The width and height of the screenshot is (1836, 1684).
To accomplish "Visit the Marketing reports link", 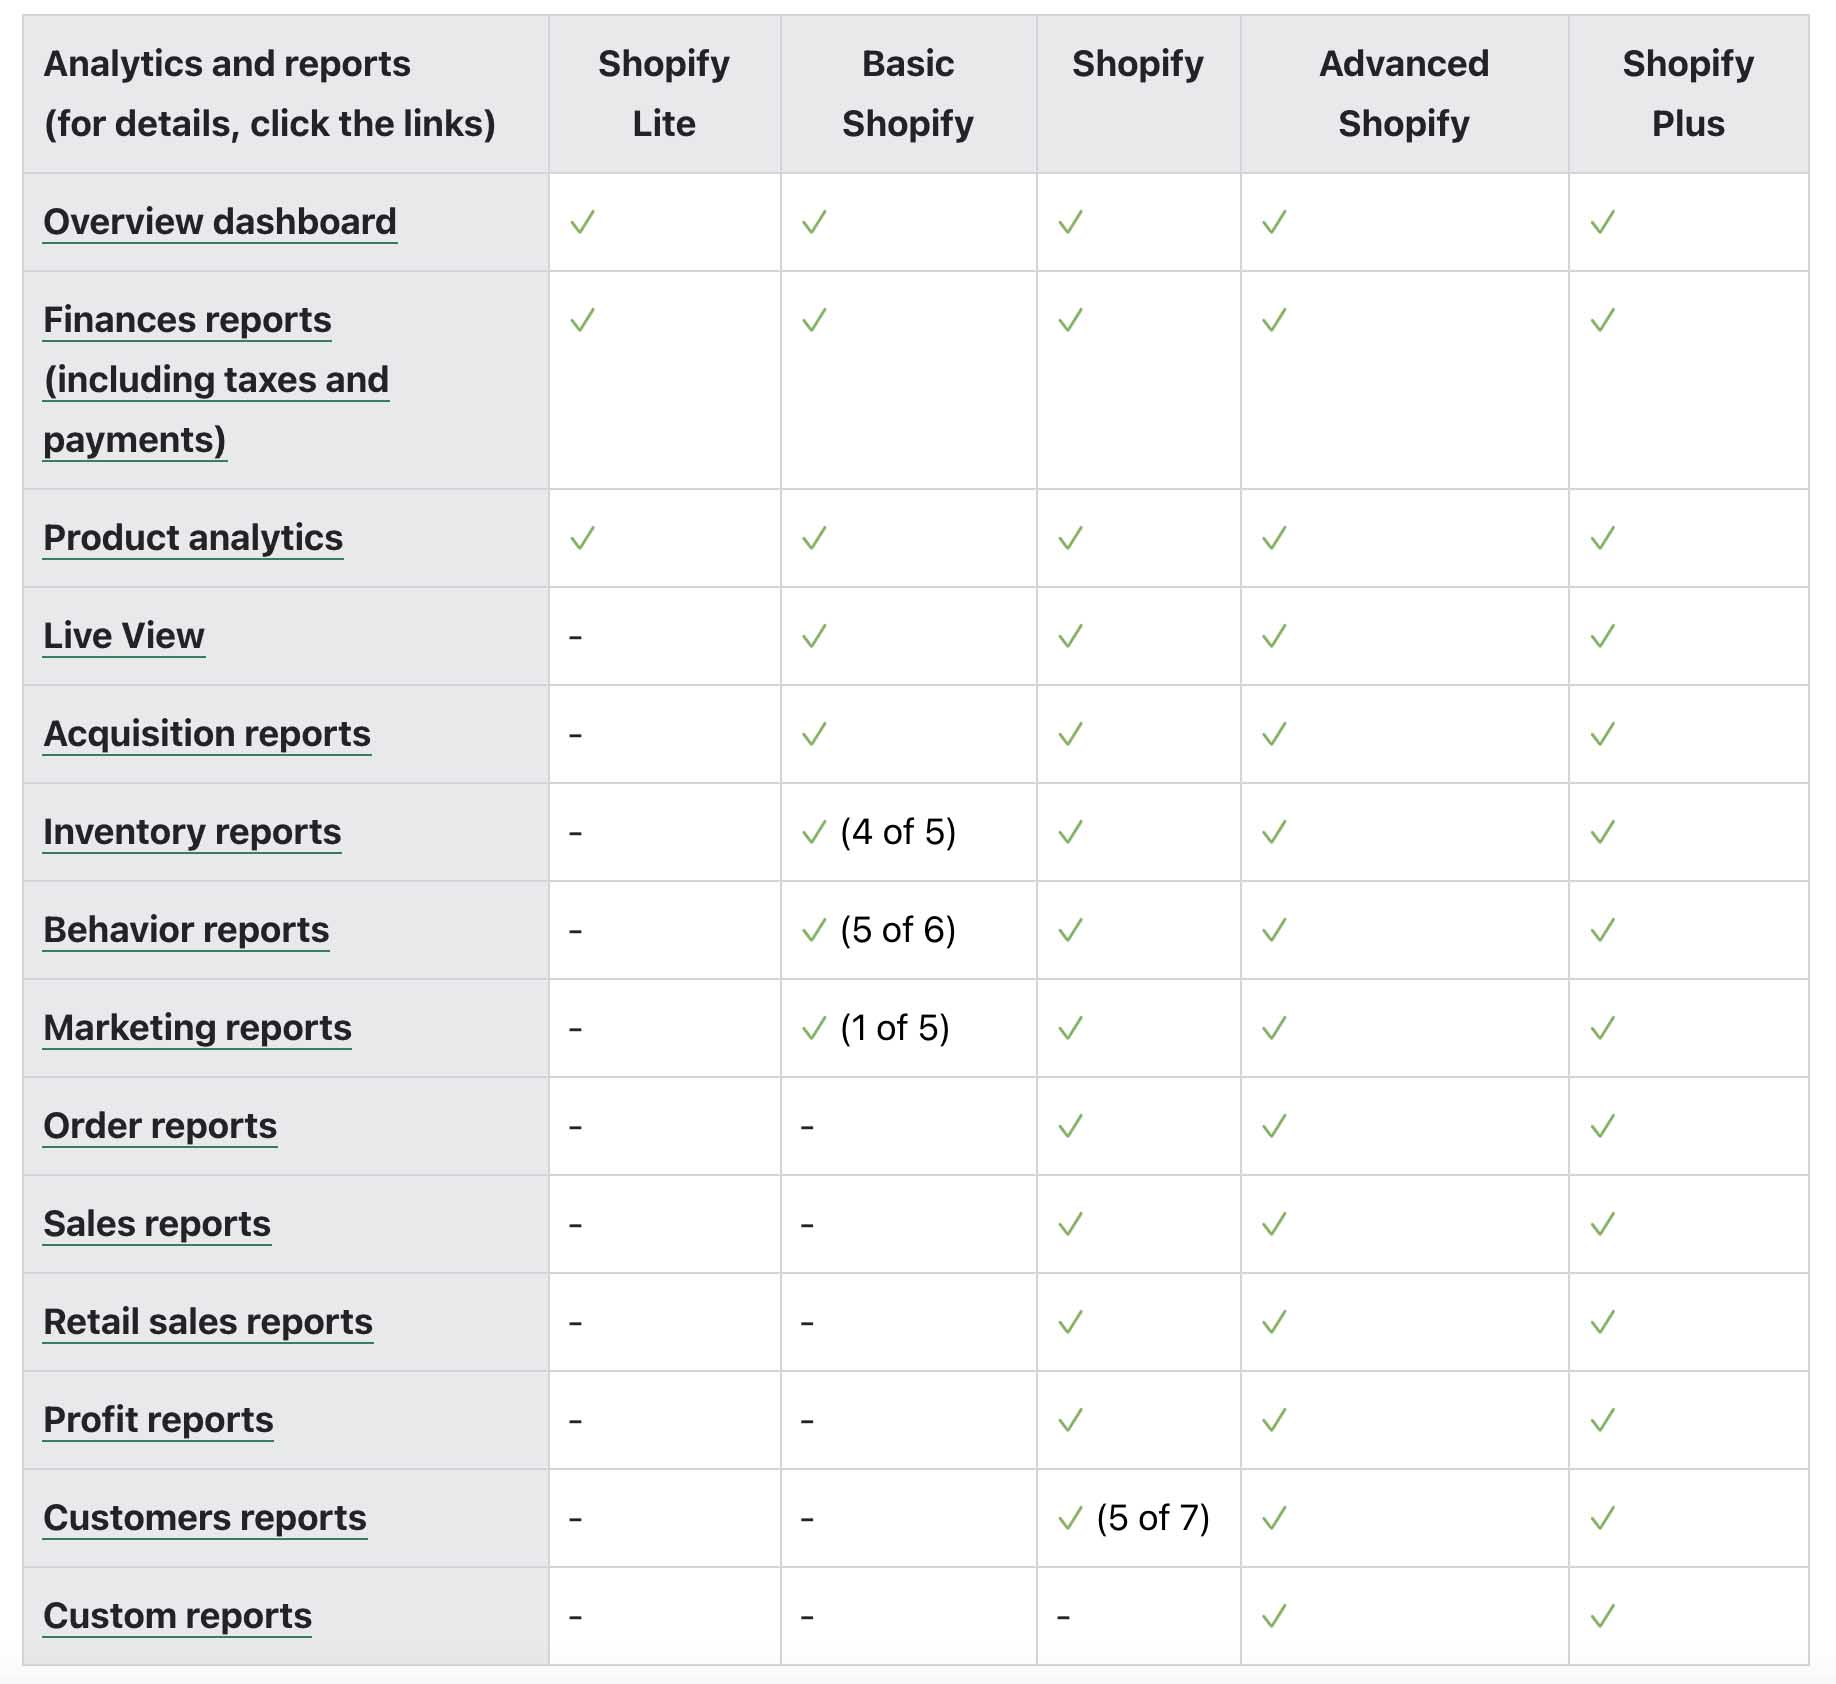I will [x=197, y=1028].
